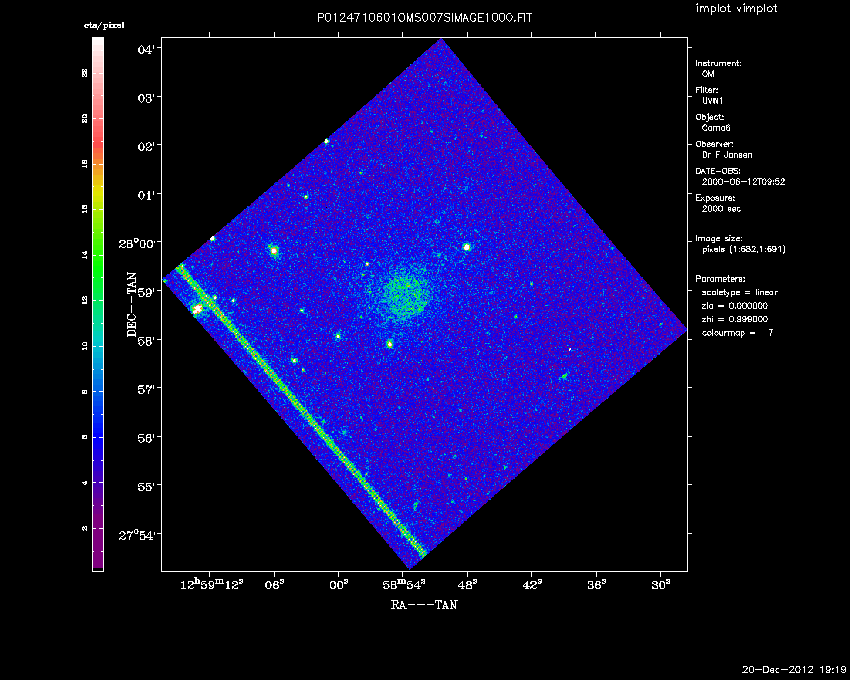Image resolution: width=850 pixels, height=680 pixels.
Task: Click the 'Image size:' label
Action: click(x=718, y=239)
